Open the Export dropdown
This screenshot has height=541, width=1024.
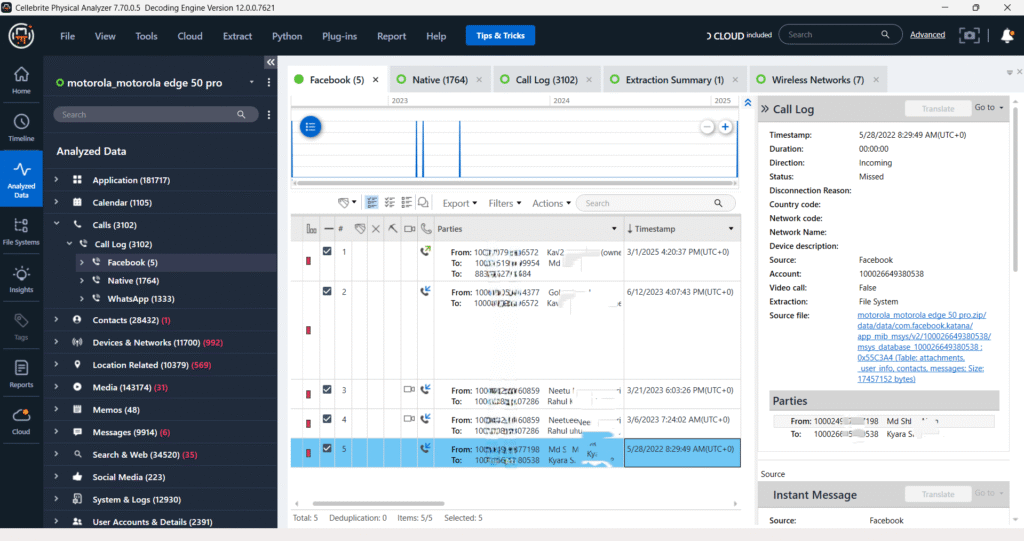460,203
